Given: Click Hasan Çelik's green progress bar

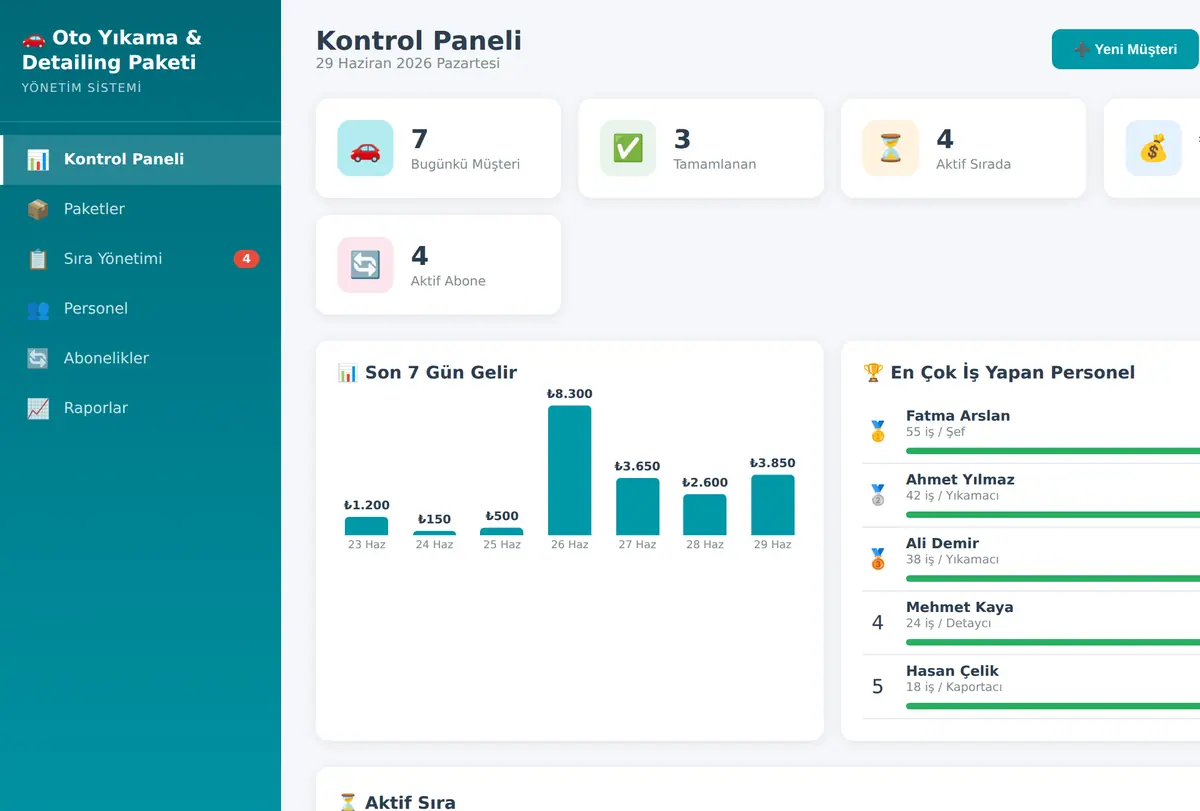Looking at the screenshot, I should (x=1053, y=706).
